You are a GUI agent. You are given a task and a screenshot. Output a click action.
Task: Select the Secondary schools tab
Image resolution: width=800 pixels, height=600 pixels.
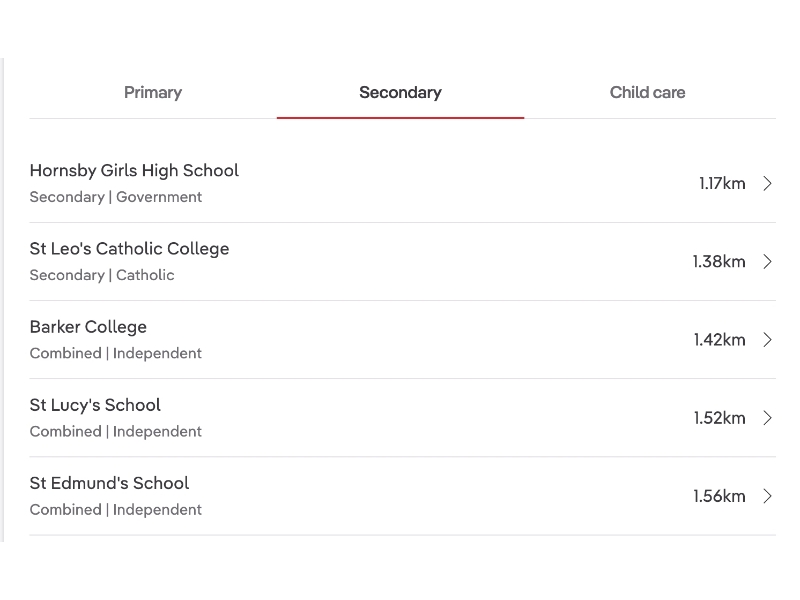400,93
